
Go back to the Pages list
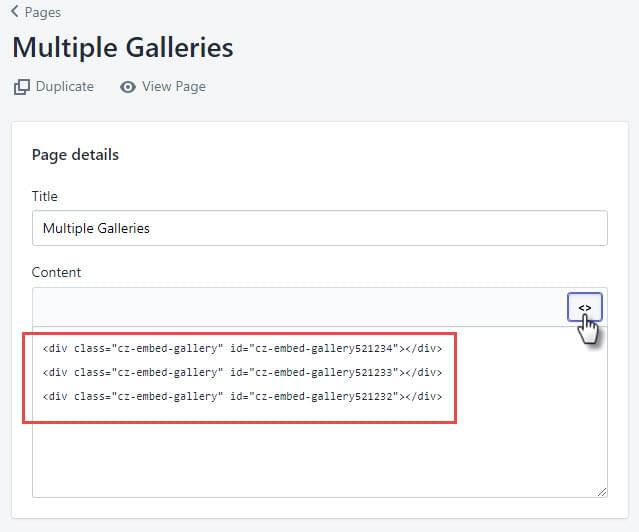(42, 12)
